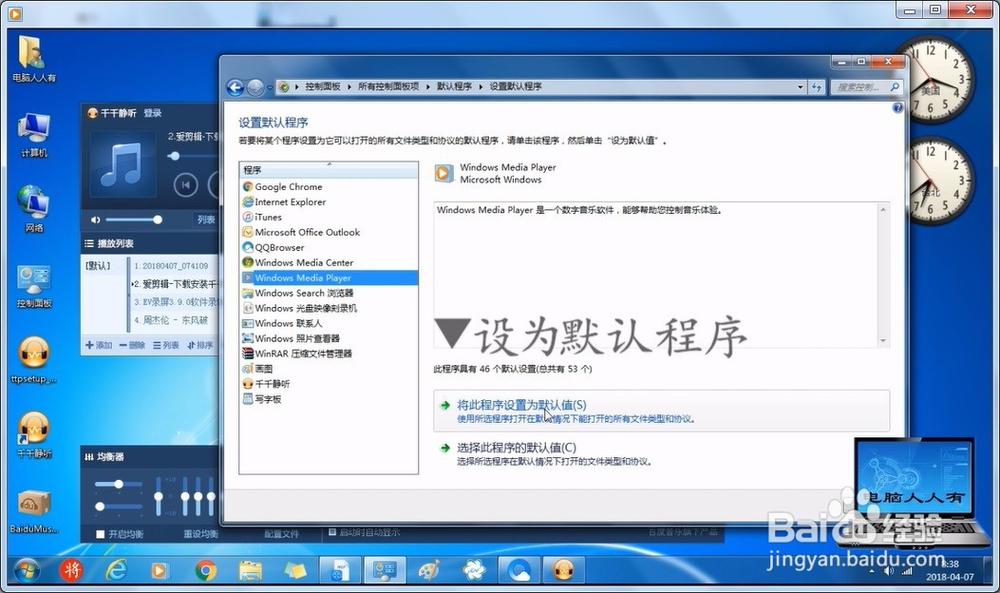This screenshot has height=593, width=1000.
Task: Sort list by 程序 column header
Action: [328, 170]
